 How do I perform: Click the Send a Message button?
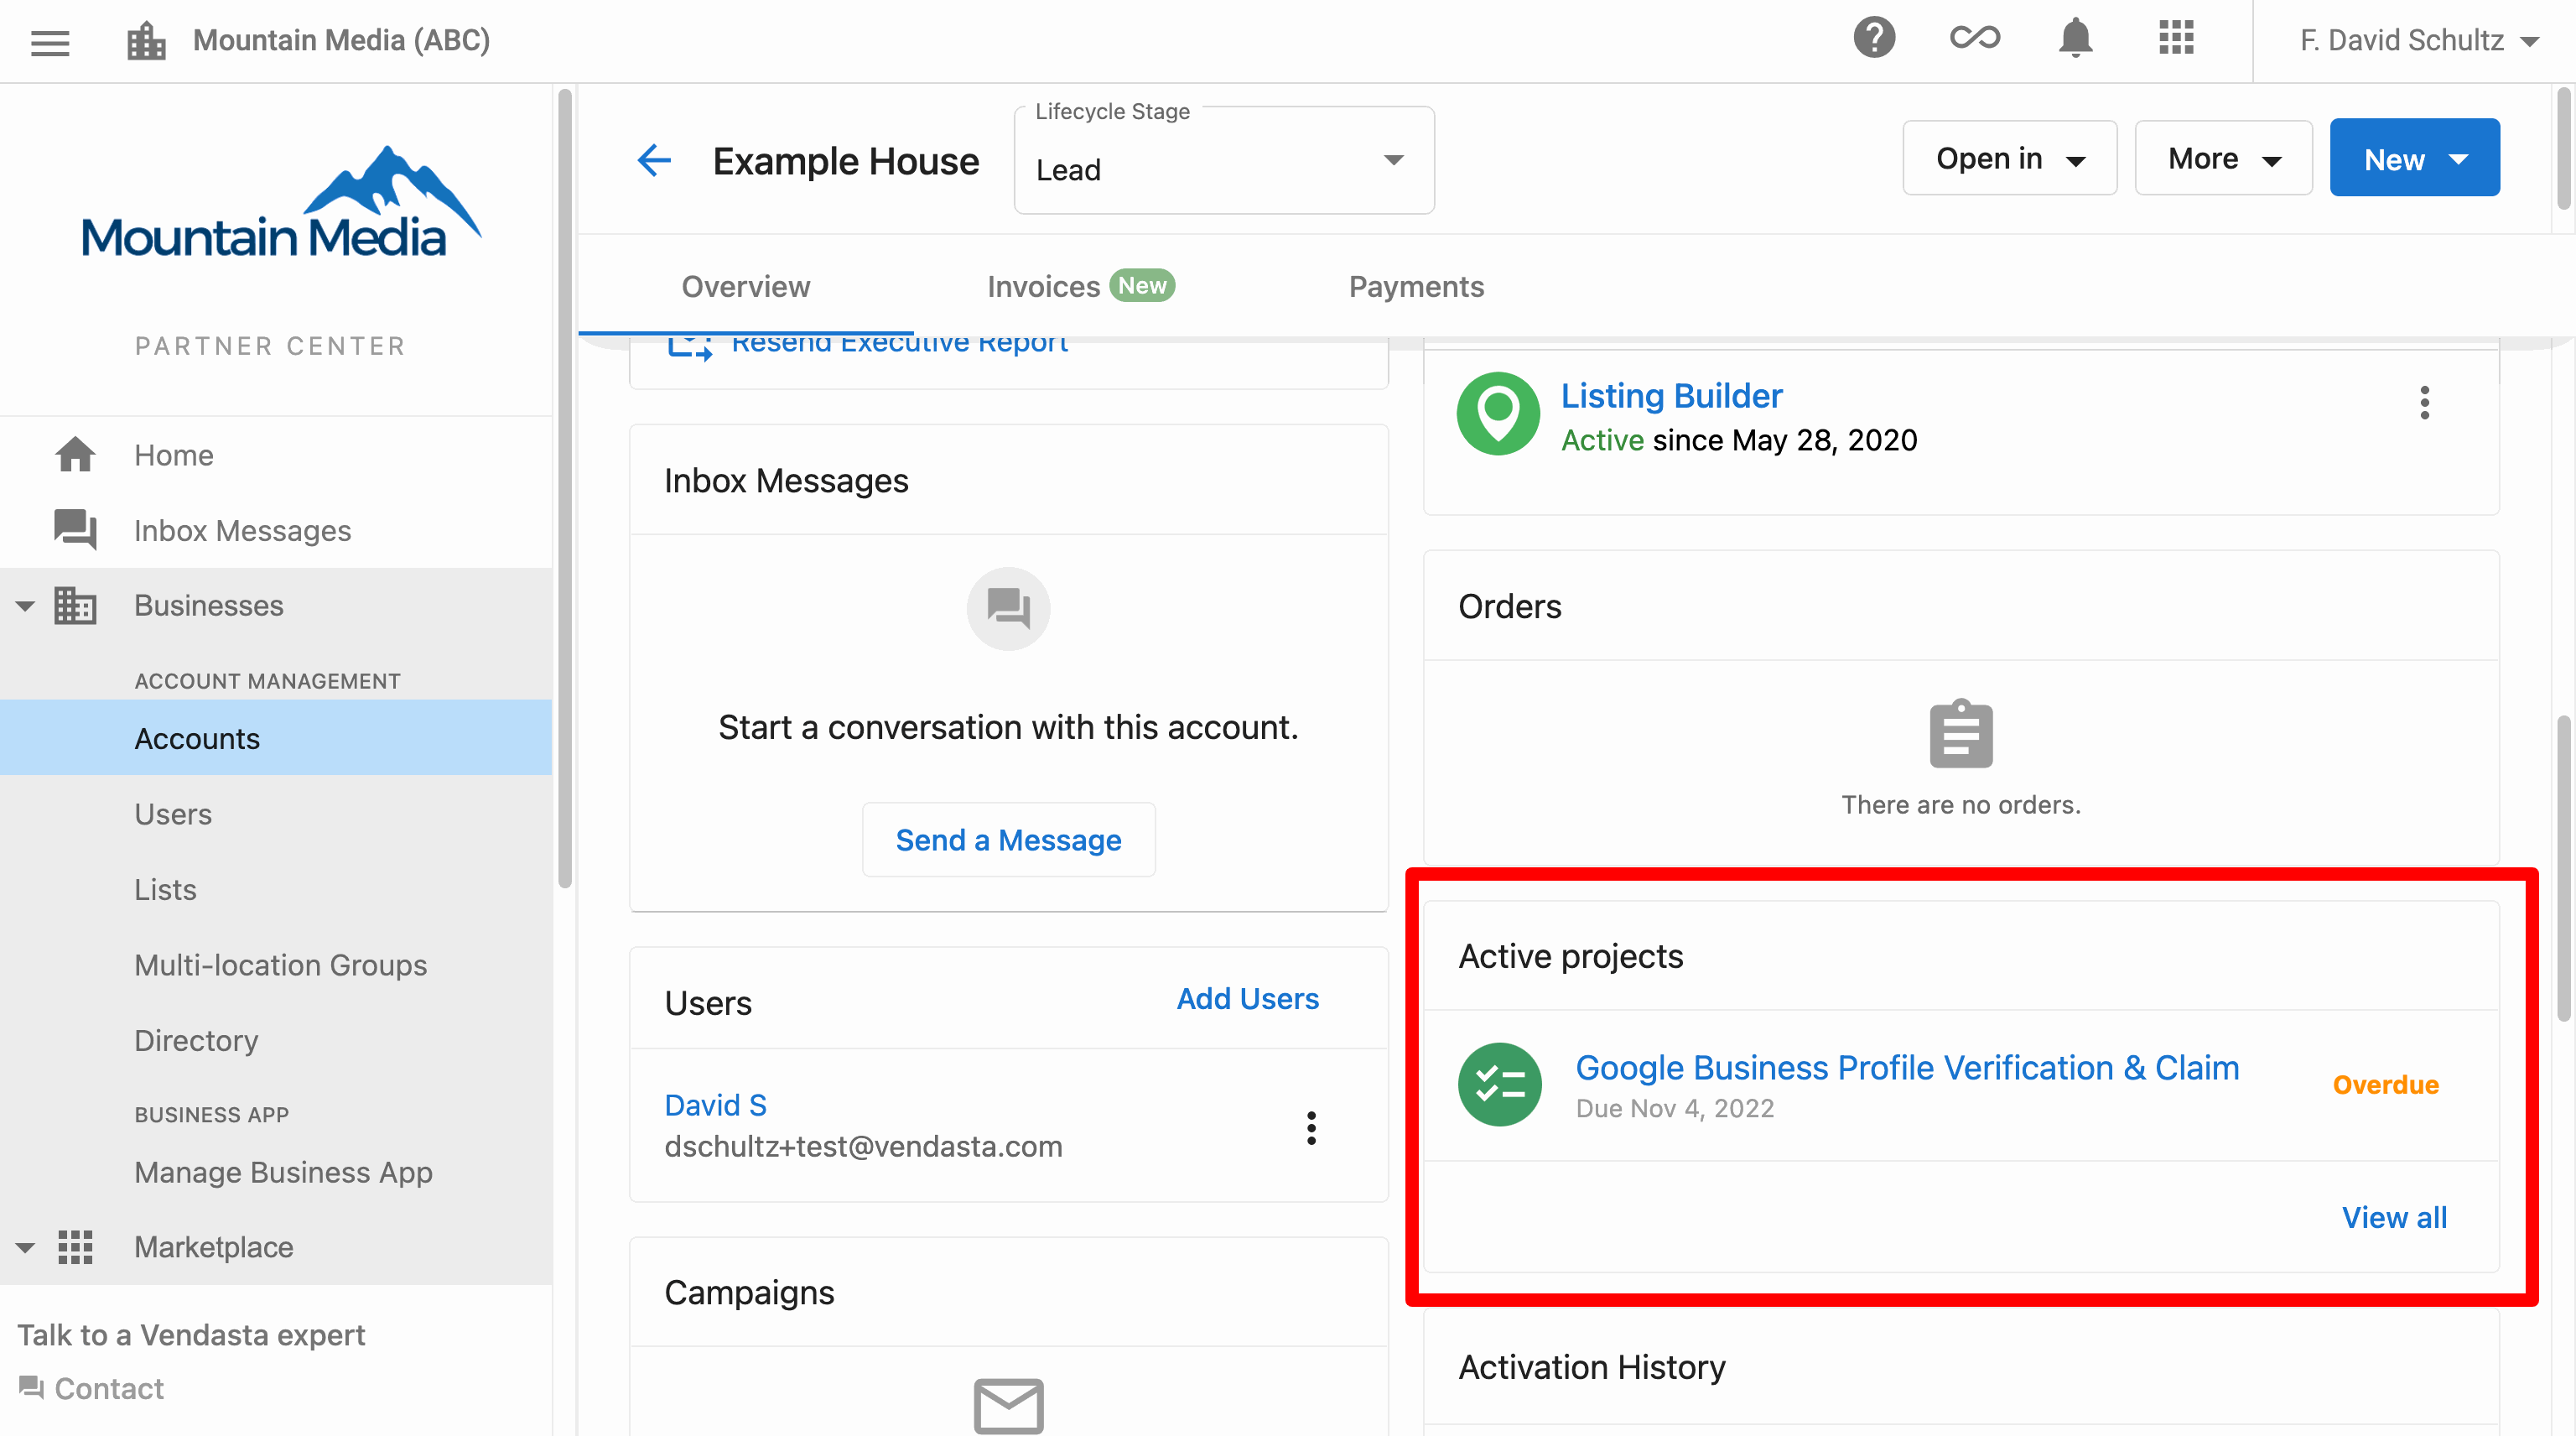(x=1008, y=840)
